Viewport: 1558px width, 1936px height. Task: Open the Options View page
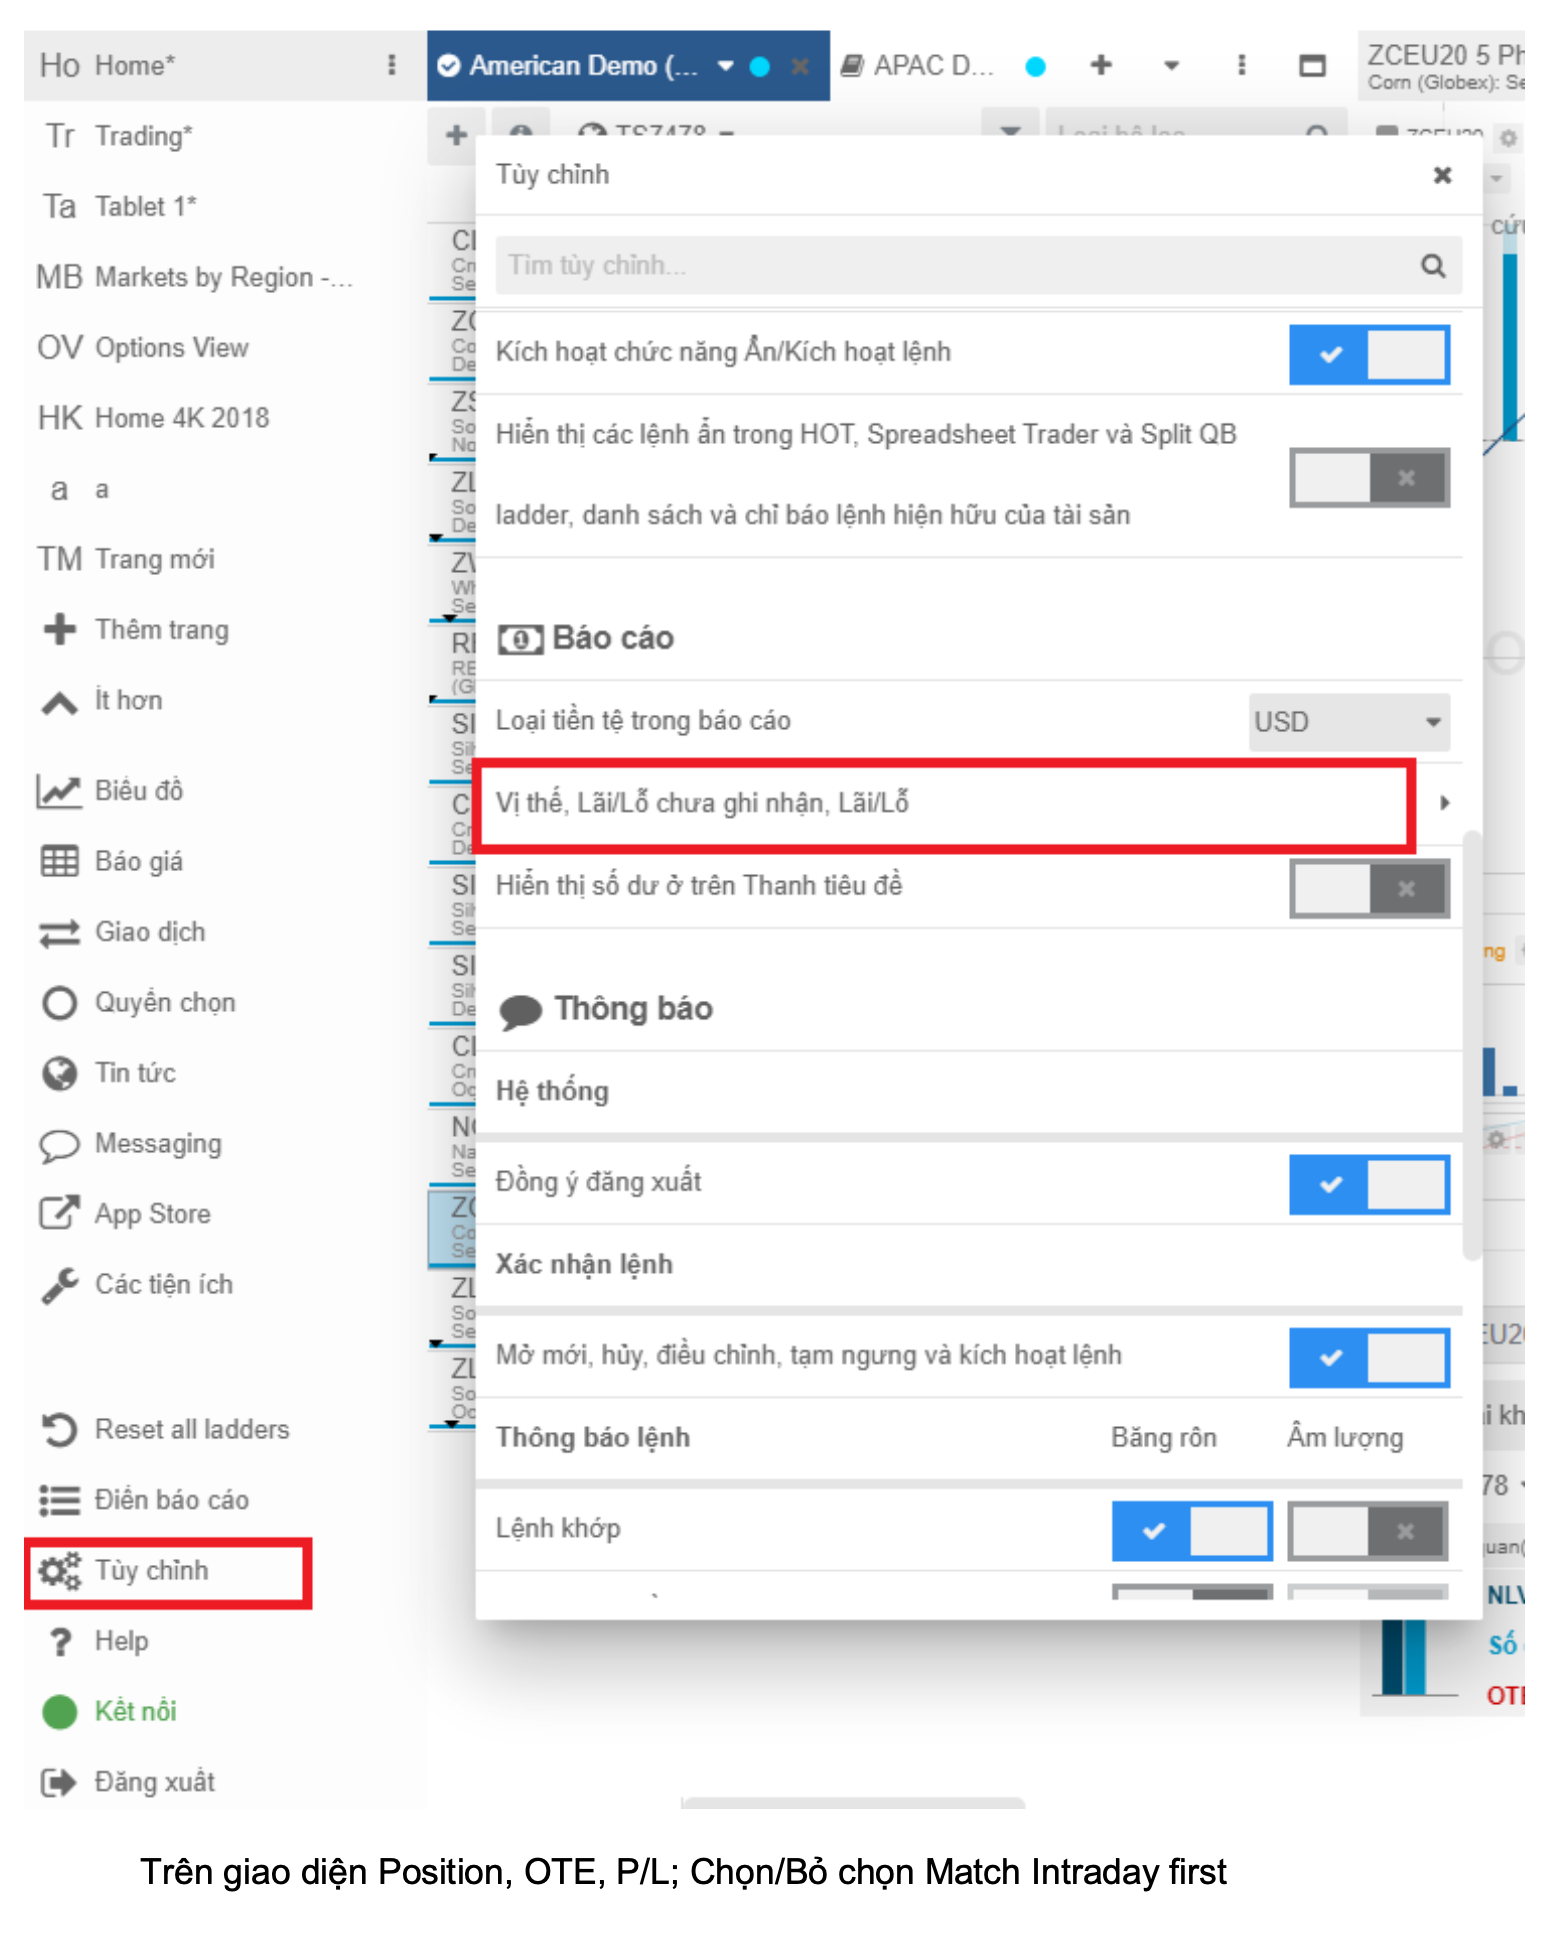170,348
